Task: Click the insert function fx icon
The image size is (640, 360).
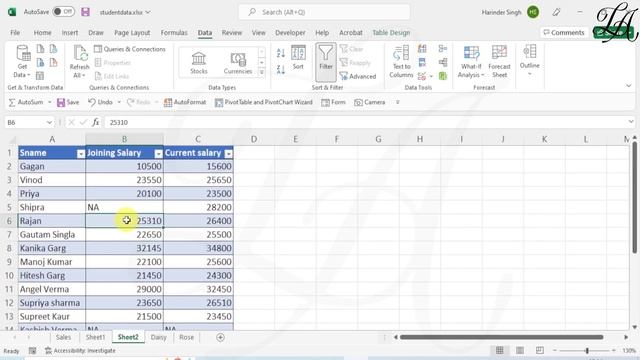Action: click(x=96, y=122)
